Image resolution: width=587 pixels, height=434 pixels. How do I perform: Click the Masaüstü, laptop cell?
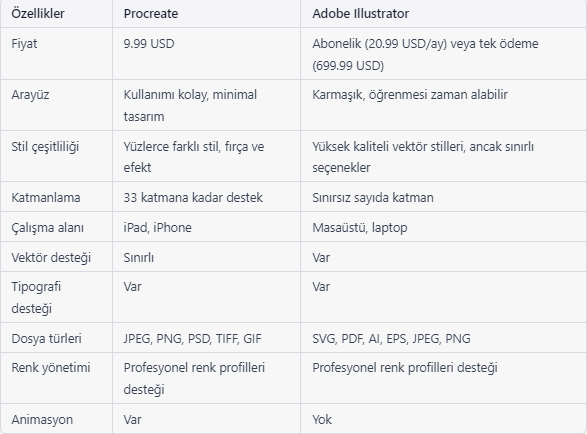tap(359, 228)
